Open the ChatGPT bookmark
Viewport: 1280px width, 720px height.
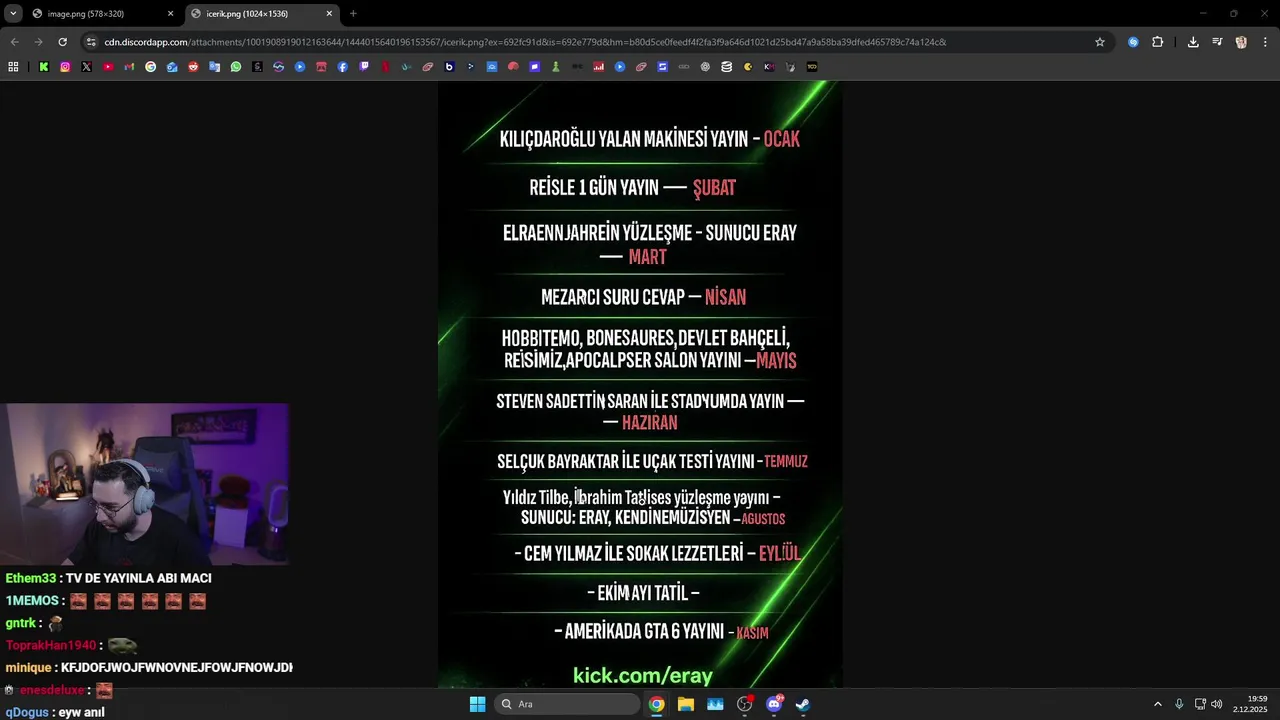(x=705, y=67)
